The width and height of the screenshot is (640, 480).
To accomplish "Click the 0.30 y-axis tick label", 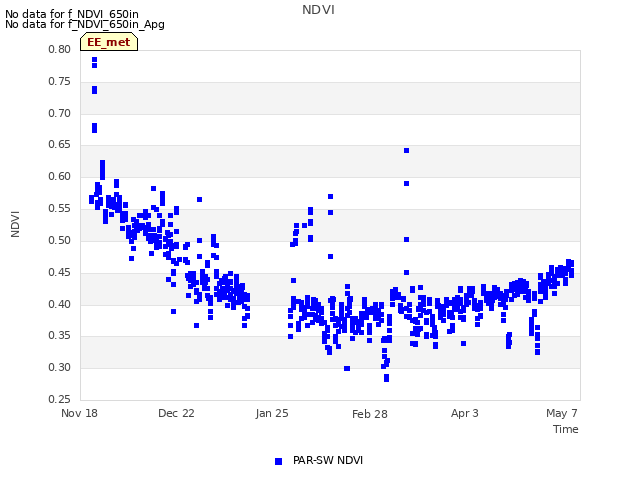I will click(59, 367).
